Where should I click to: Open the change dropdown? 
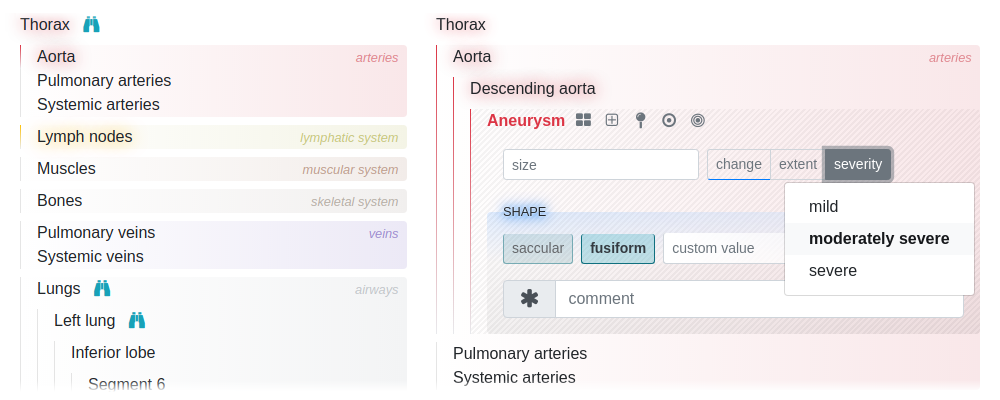(739, 165)
